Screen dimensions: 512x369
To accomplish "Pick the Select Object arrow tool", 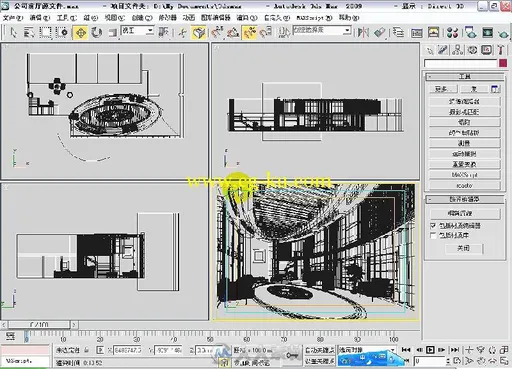I will 13,32.
